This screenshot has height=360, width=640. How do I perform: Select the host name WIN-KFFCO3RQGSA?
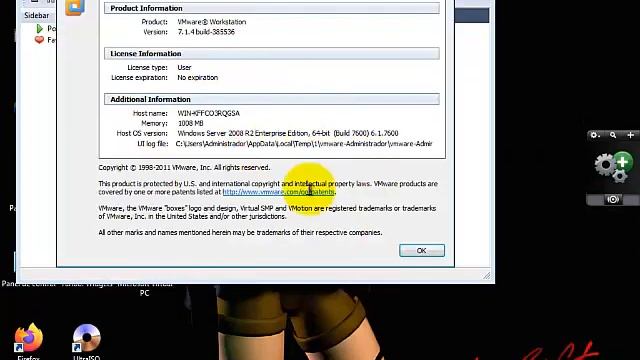pyautogui.click(x=209, y=113)
